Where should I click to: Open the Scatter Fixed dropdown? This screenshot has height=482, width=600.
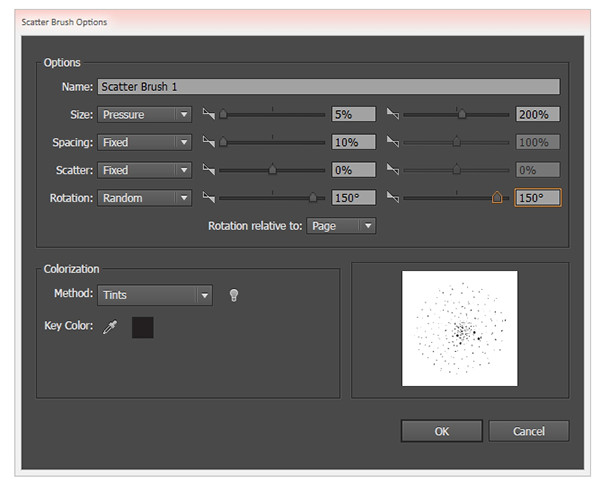pos(144,171)
